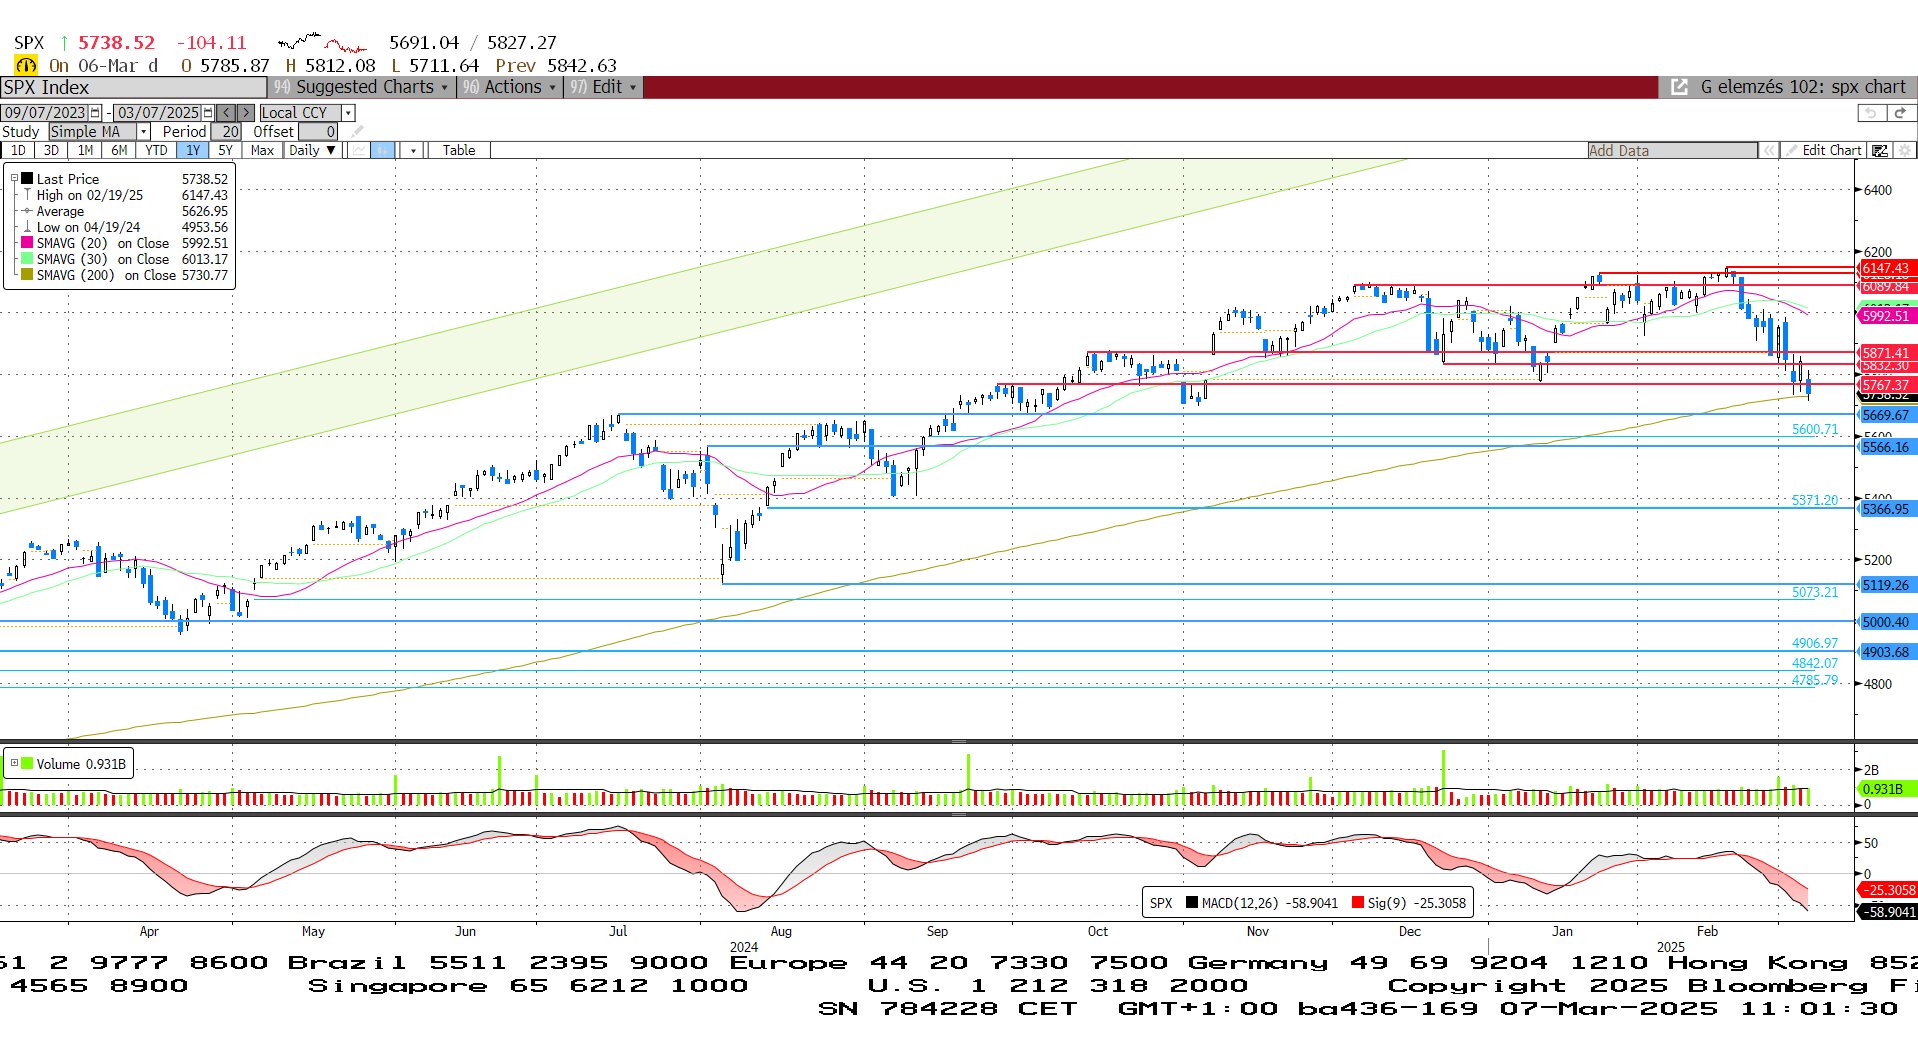The image size is (1918, 1064).
Task: Click the 5992.51 magenta axis label
Action: click(1886, 316)
